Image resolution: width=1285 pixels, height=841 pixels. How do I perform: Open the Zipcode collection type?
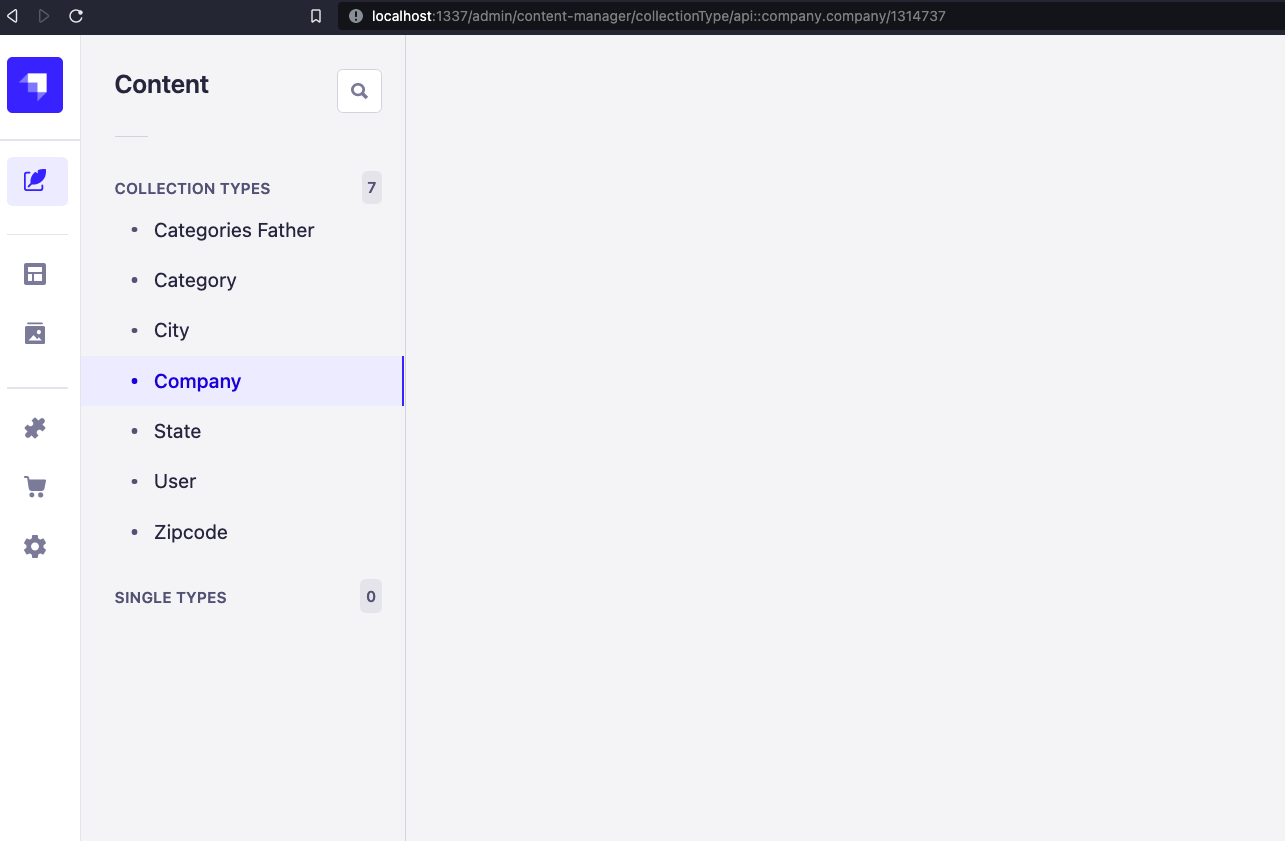pyautogui.click(x=242, y=532)
